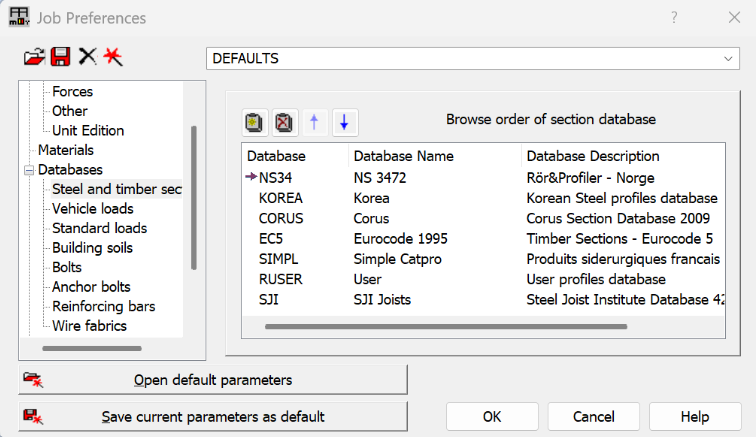The height and width of the screenshot is (437, 756).
Task: Click Corus Section Database 2009 description
Action: click(x=618, y=218)
